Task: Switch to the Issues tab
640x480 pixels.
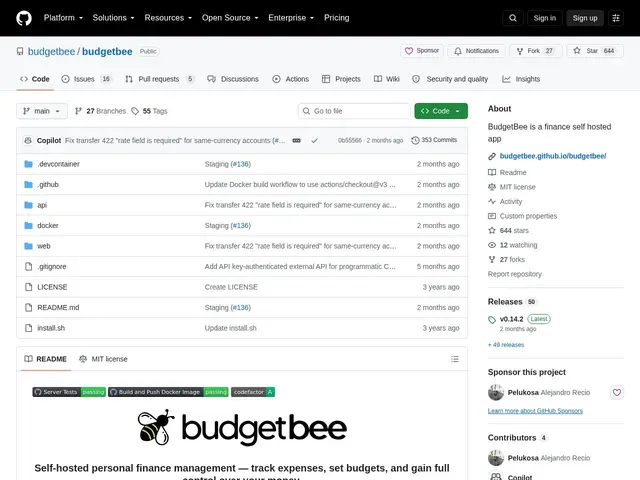Action: pos(87,79)
